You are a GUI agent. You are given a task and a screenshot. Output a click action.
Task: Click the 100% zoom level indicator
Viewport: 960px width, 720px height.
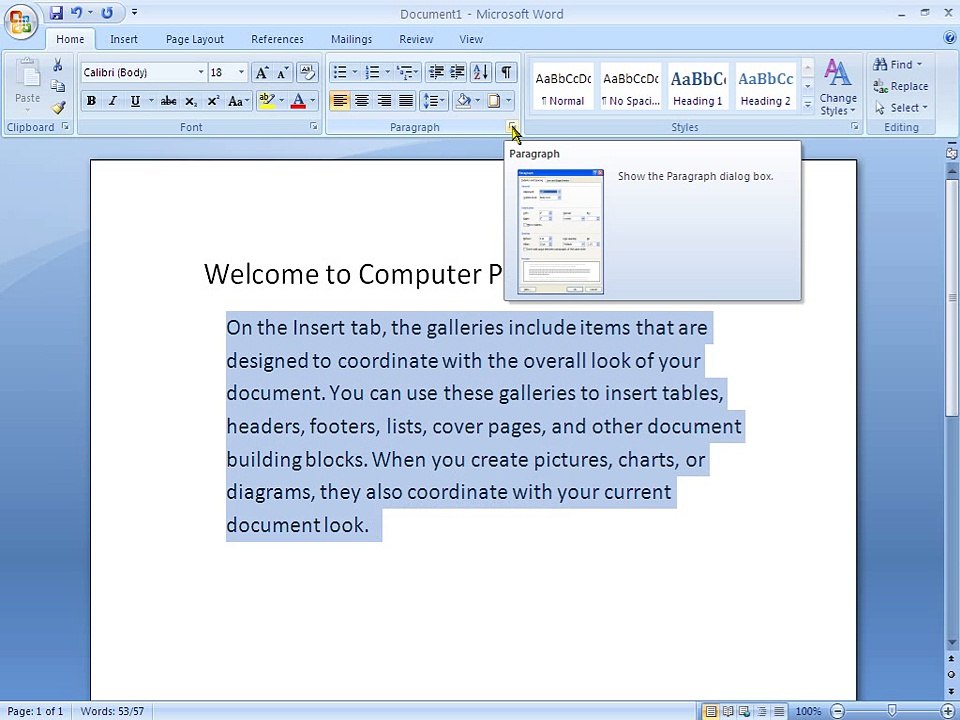(x=808, y=711)
